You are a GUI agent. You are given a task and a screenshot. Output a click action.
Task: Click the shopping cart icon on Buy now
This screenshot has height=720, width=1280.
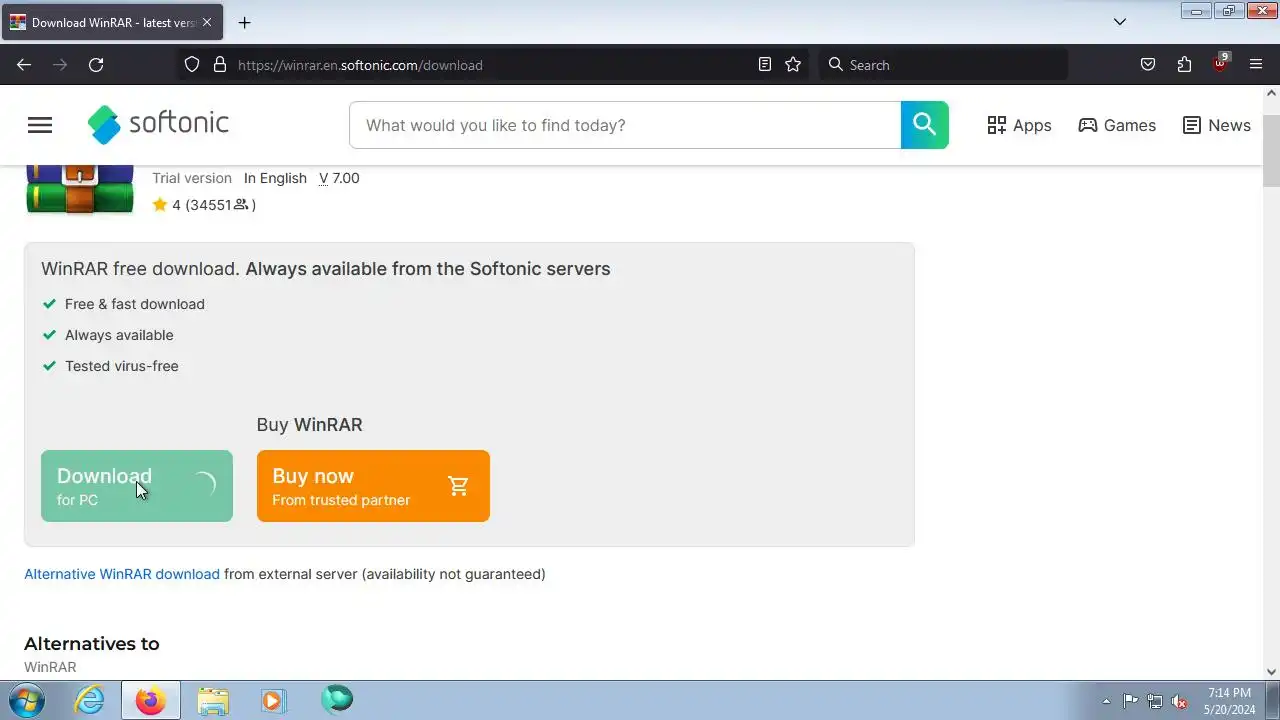tap(458, 486)
